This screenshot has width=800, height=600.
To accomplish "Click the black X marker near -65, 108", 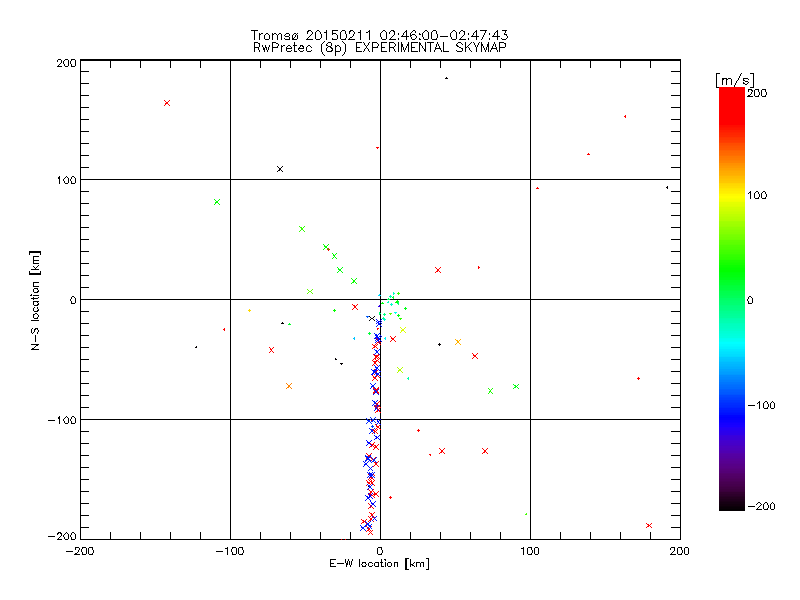I will click(280, 169).
